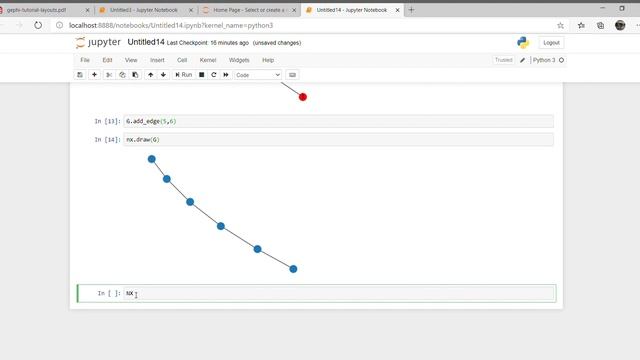Image resolution: width=640 pixels, height=360 pixels.
Task: Open the browser favorites list icon
Action: pyautogui.click(x=581, y=25)
